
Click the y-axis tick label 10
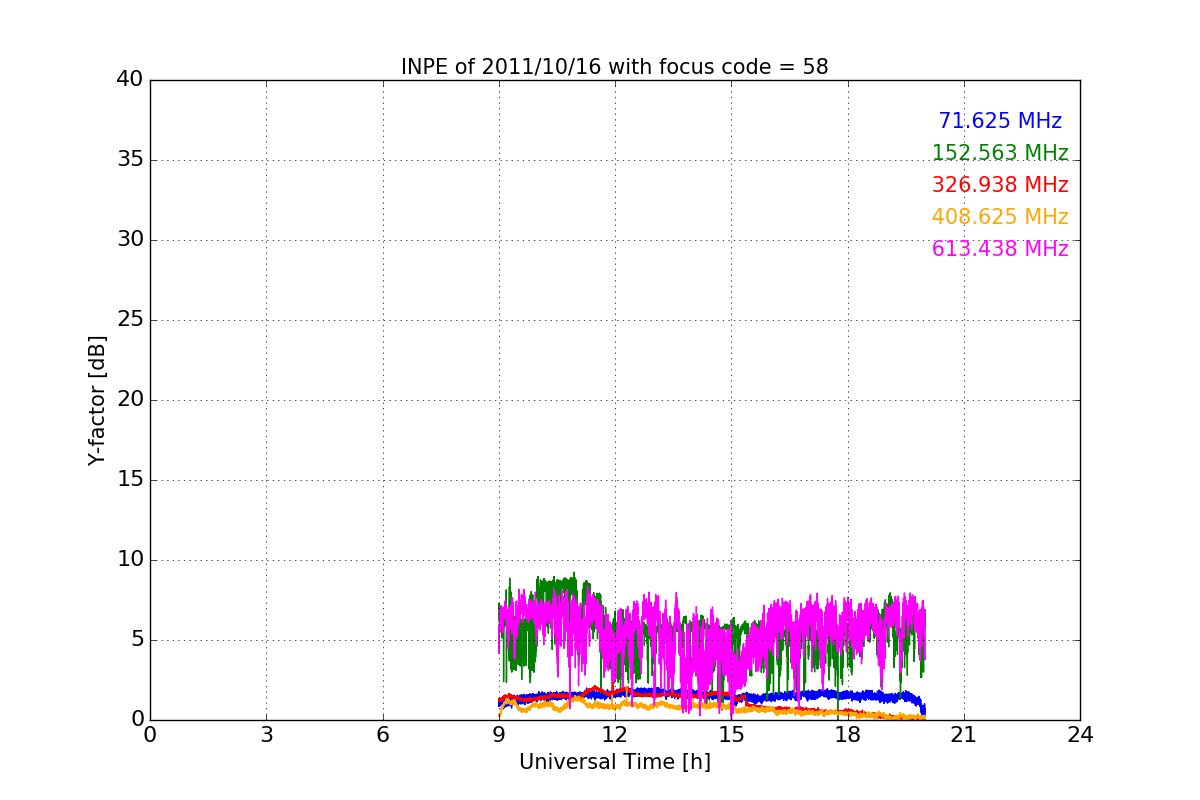(x=130, y=560)
